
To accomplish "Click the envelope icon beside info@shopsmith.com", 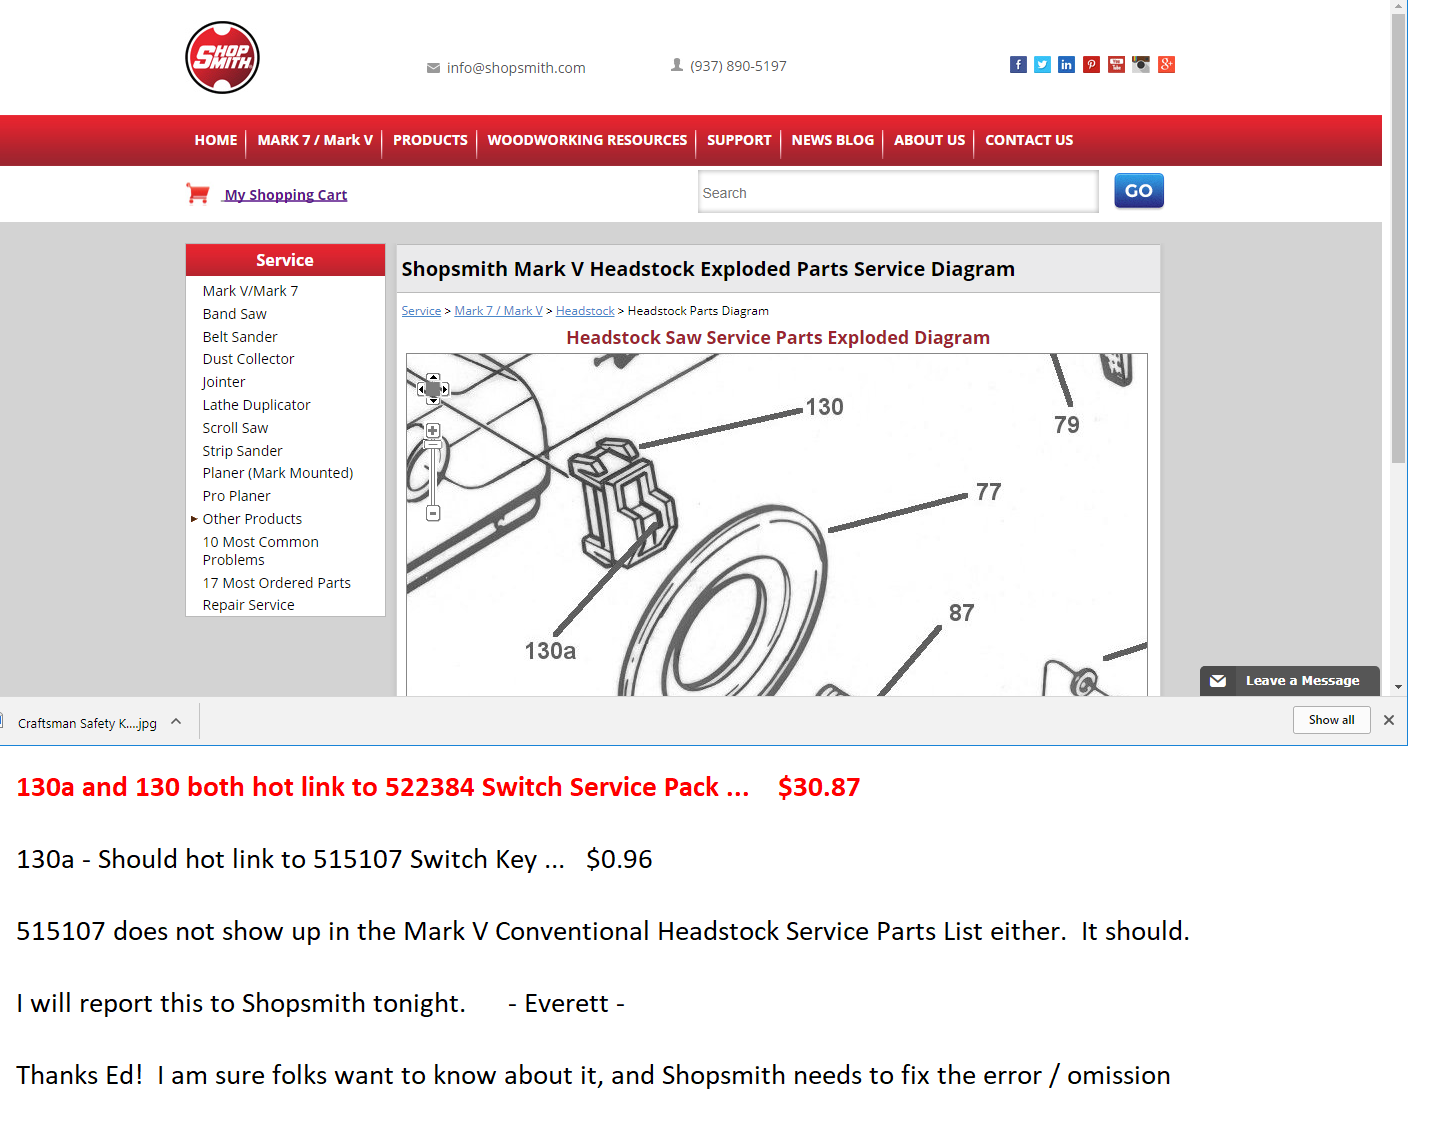I will pyautogui.click(x=433, y=68).
